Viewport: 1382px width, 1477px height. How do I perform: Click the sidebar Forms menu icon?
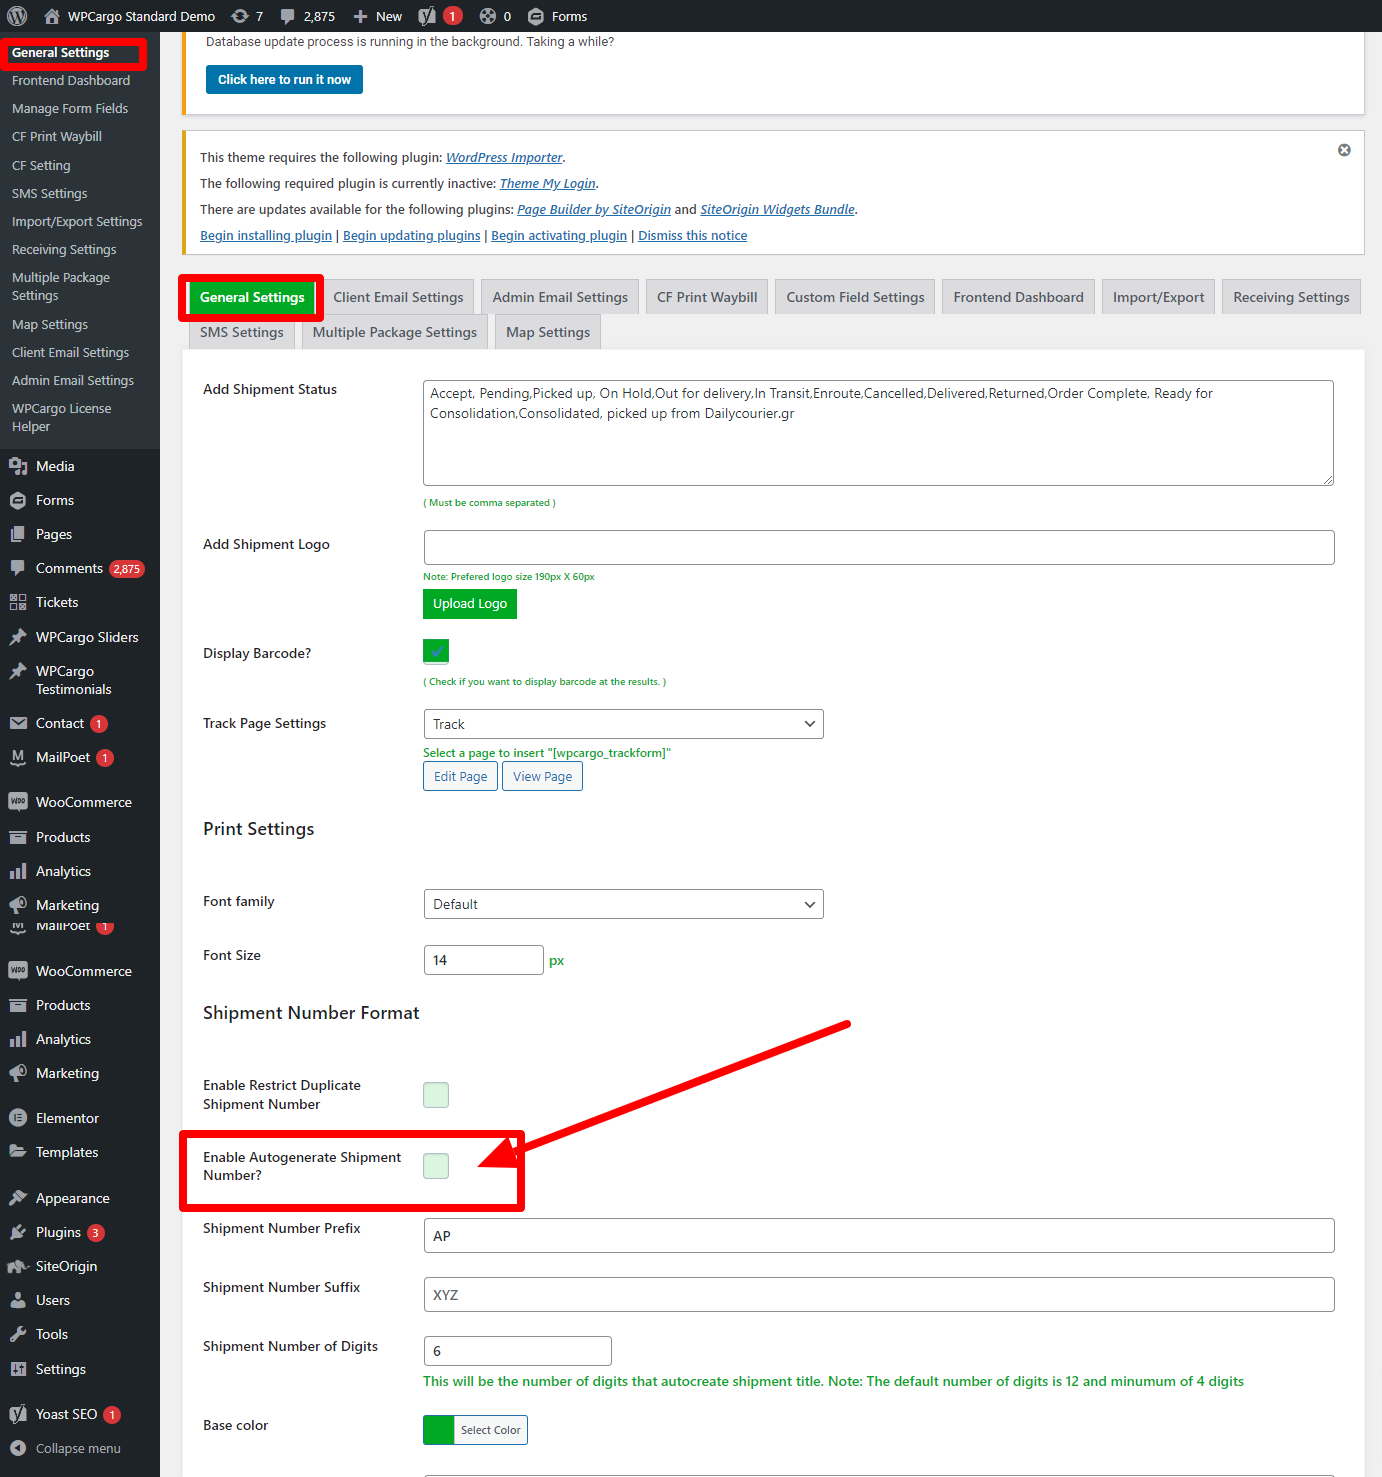[18, 500]
